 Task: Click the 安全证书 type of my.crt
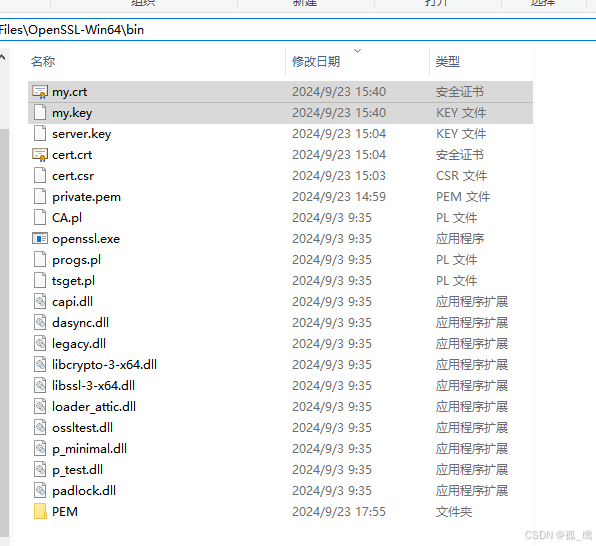tap(460, 92)
